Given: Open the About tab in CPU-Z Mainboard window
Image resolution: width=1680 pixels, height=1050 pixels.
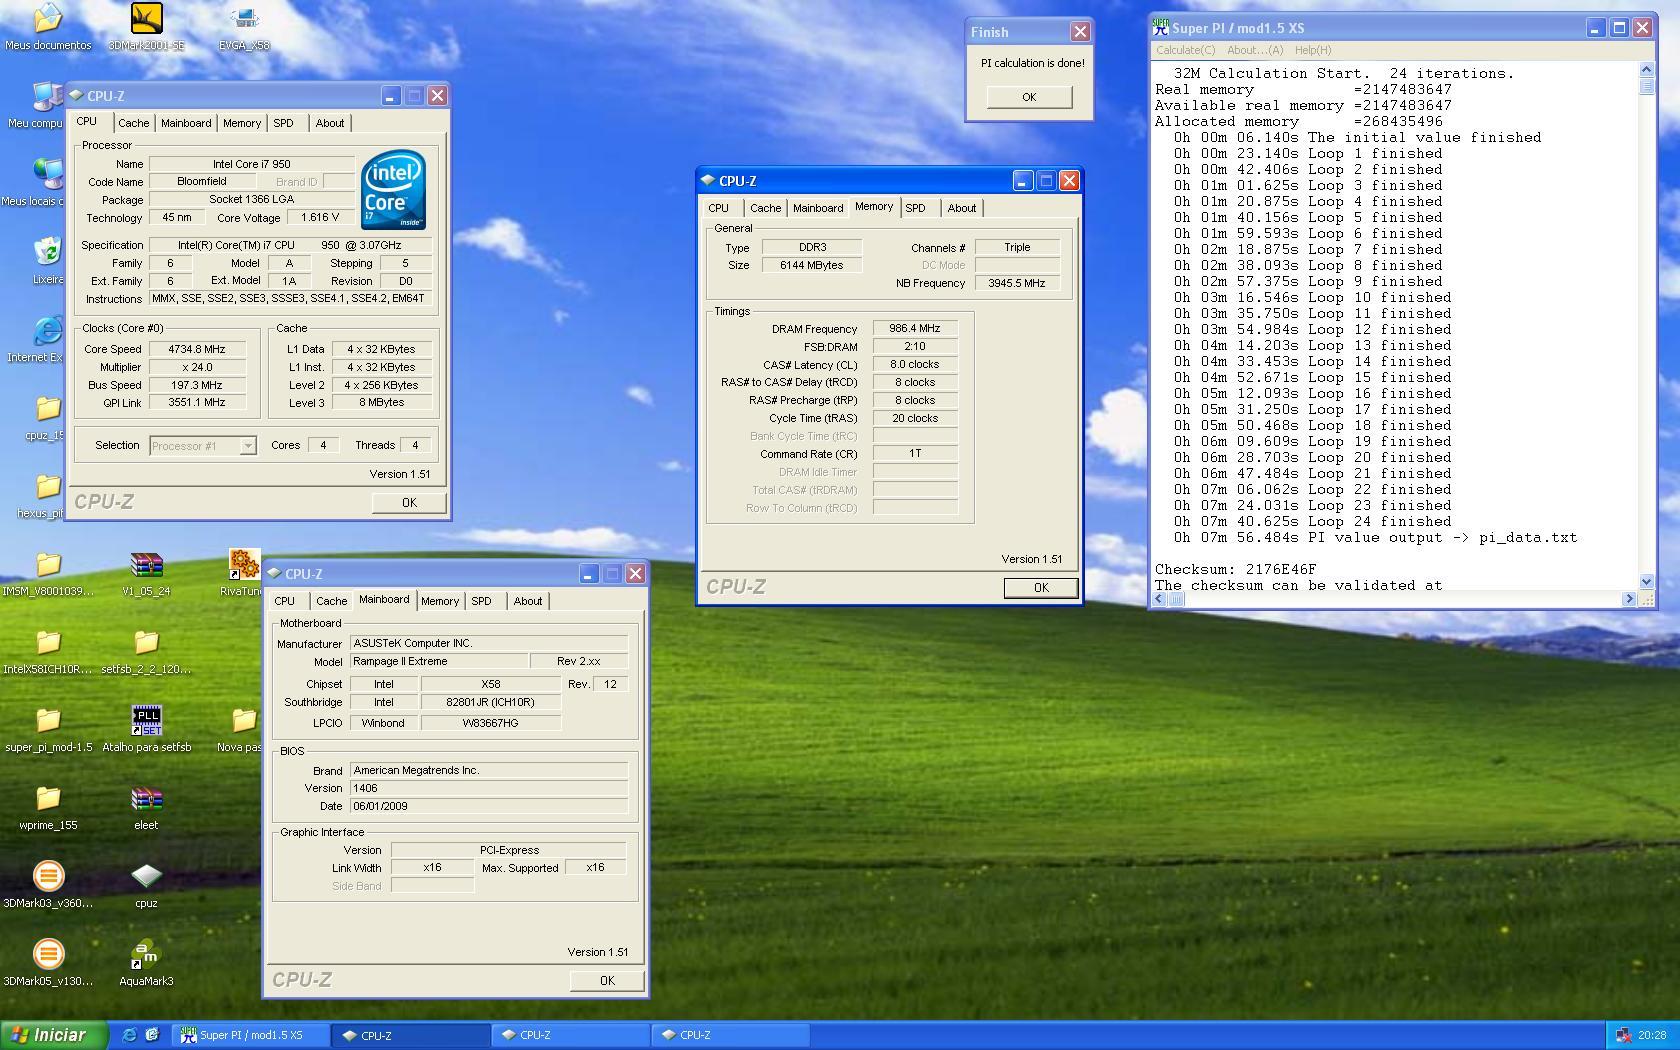Looking at the screenshot, I should pos(528,601).
